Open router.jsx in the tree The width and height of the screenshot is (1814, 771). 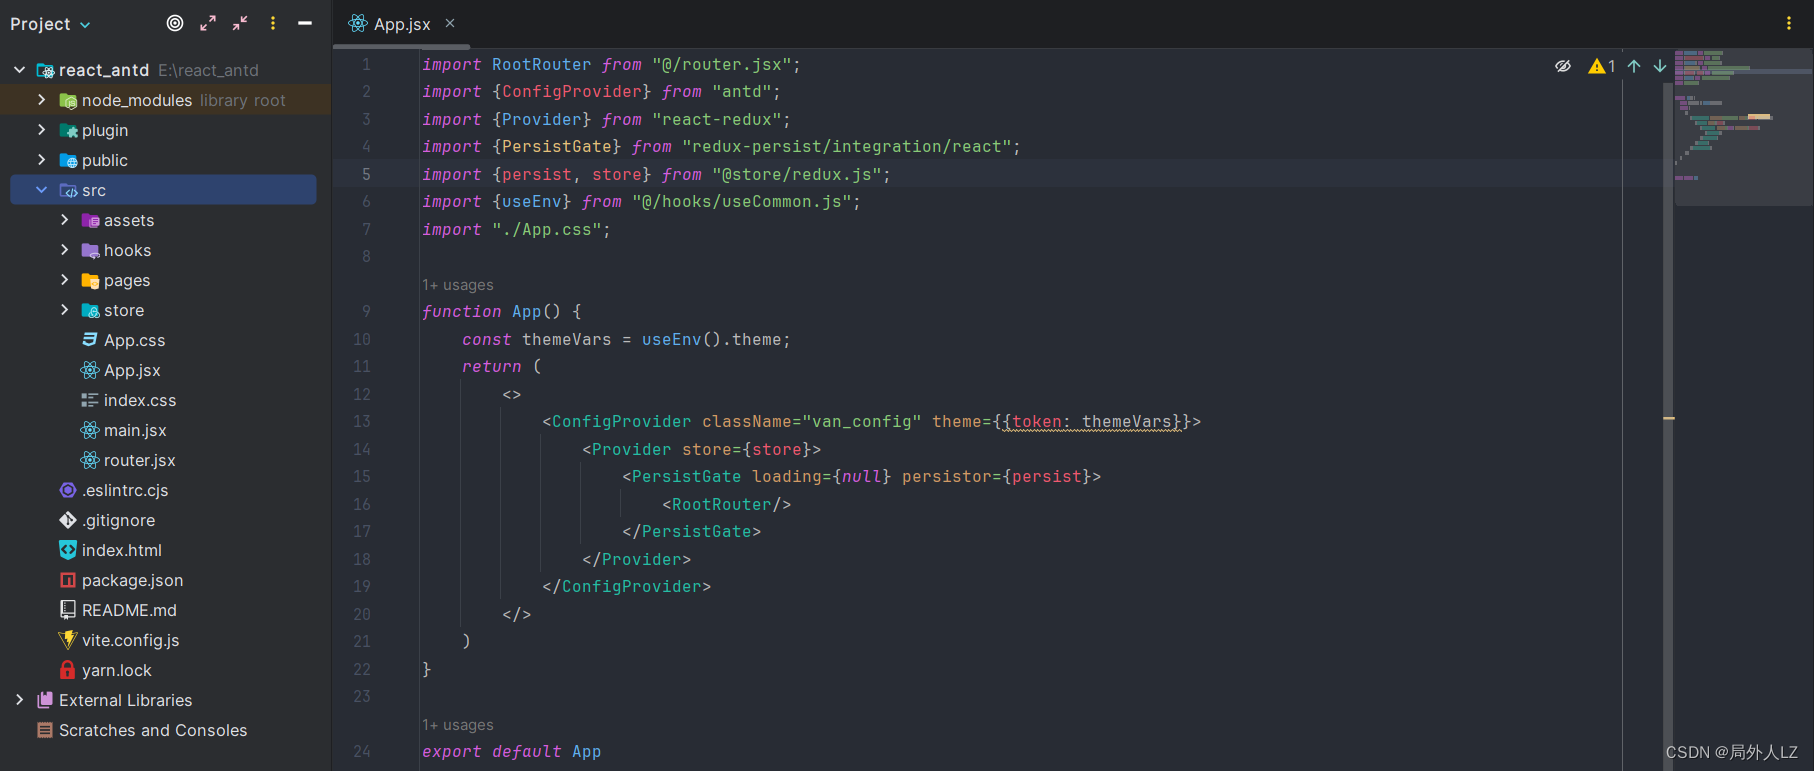[x=139, y=460]
